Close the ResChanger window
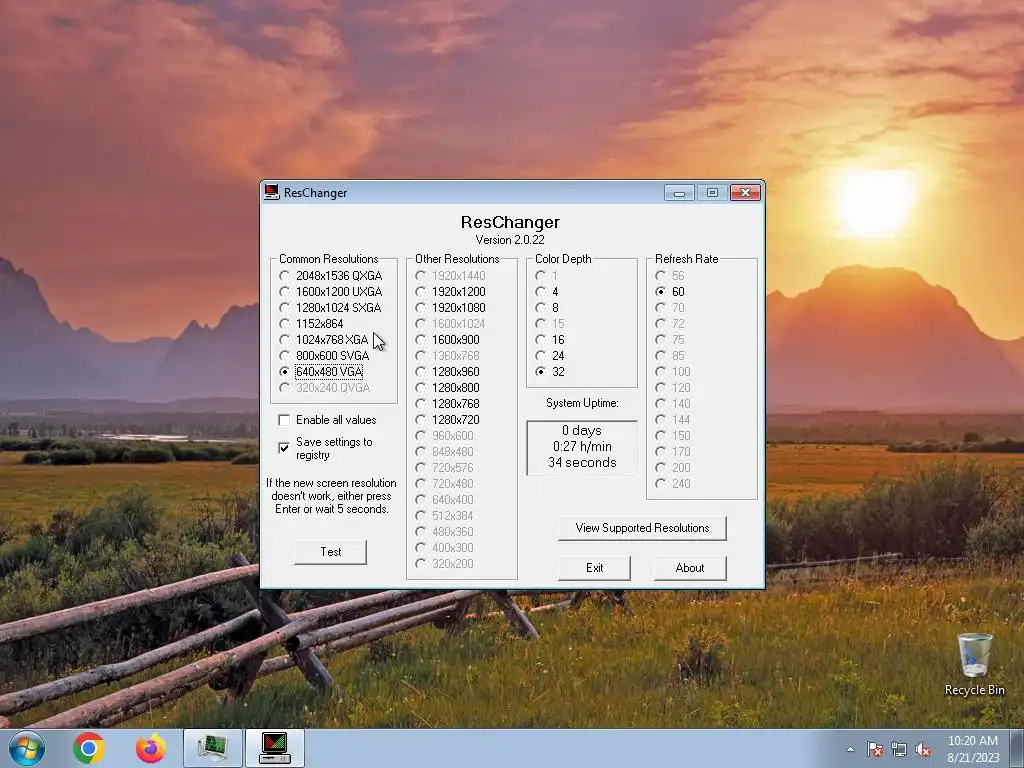Image resolution: width=1024 pixels, height=768 pixels. pyautogui.click(x=745, y=193)
